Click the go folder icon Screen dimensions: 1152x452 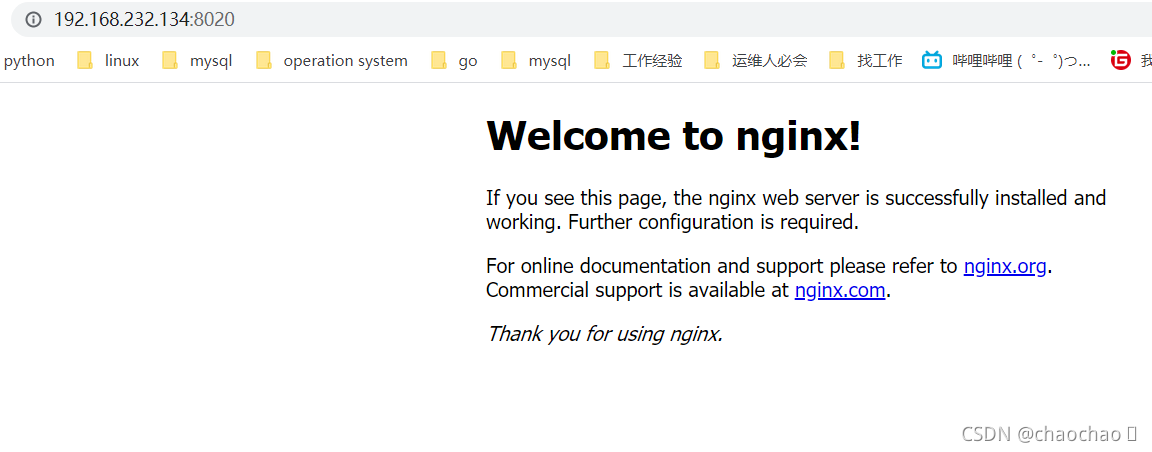439,61
